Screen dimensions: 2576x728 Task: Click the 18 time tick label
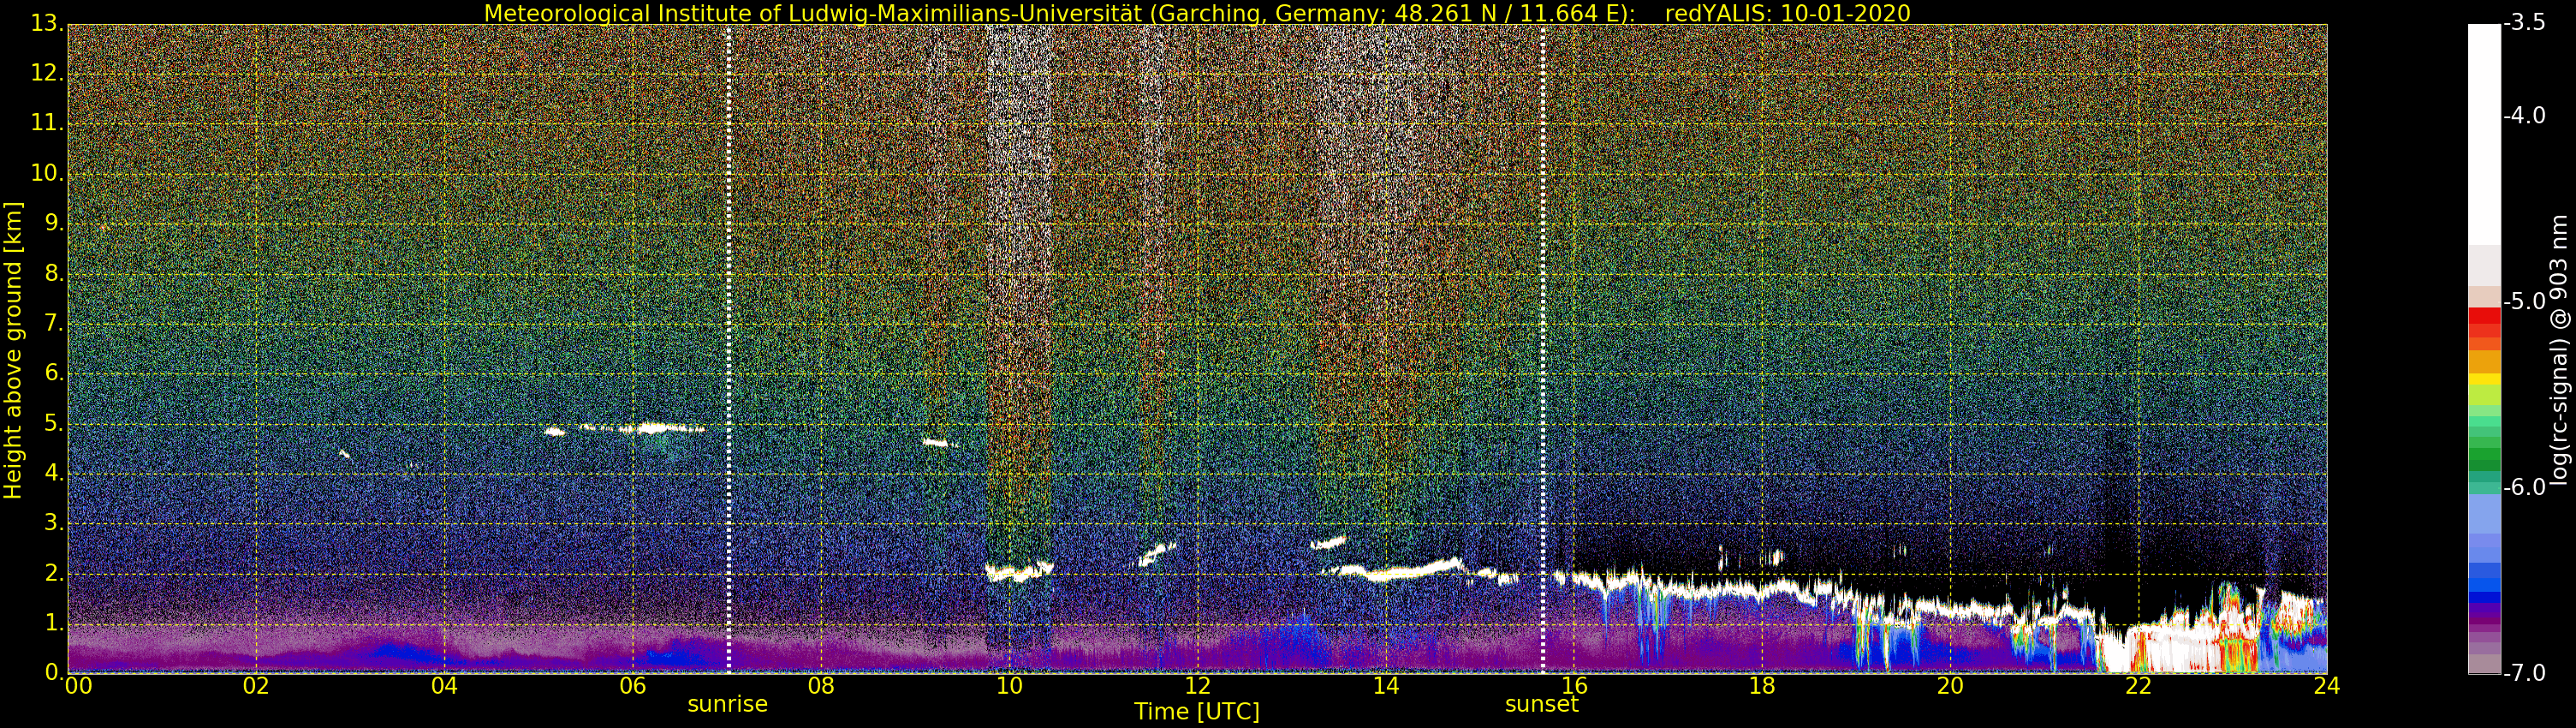pyautogui.click(x=1762, y=686)
